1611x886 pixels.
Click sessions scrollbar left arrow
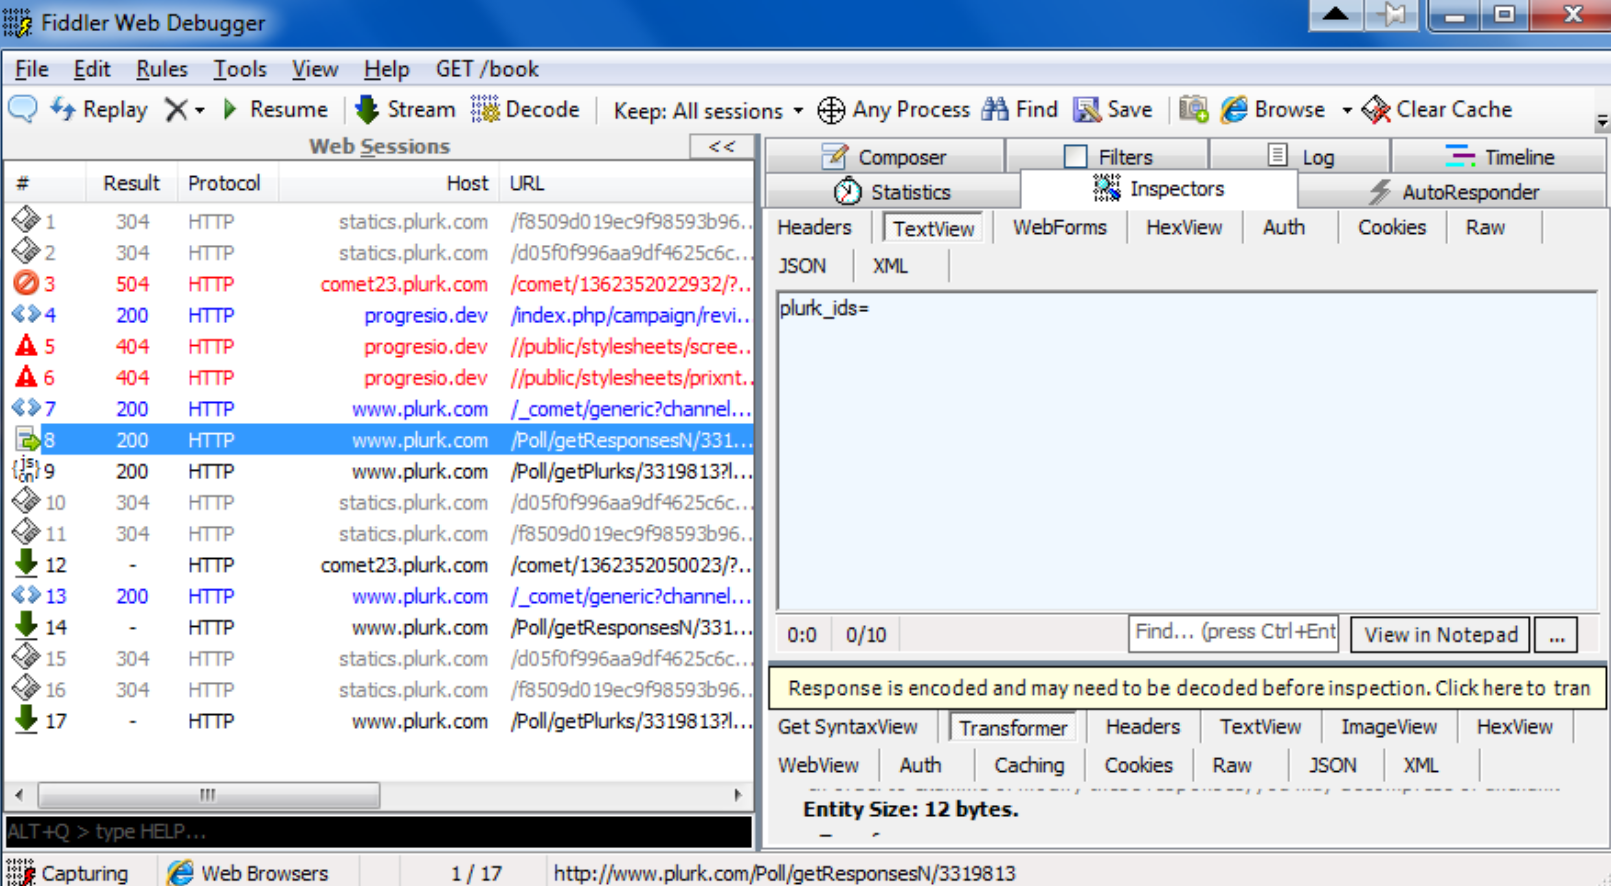coord(18,795)
